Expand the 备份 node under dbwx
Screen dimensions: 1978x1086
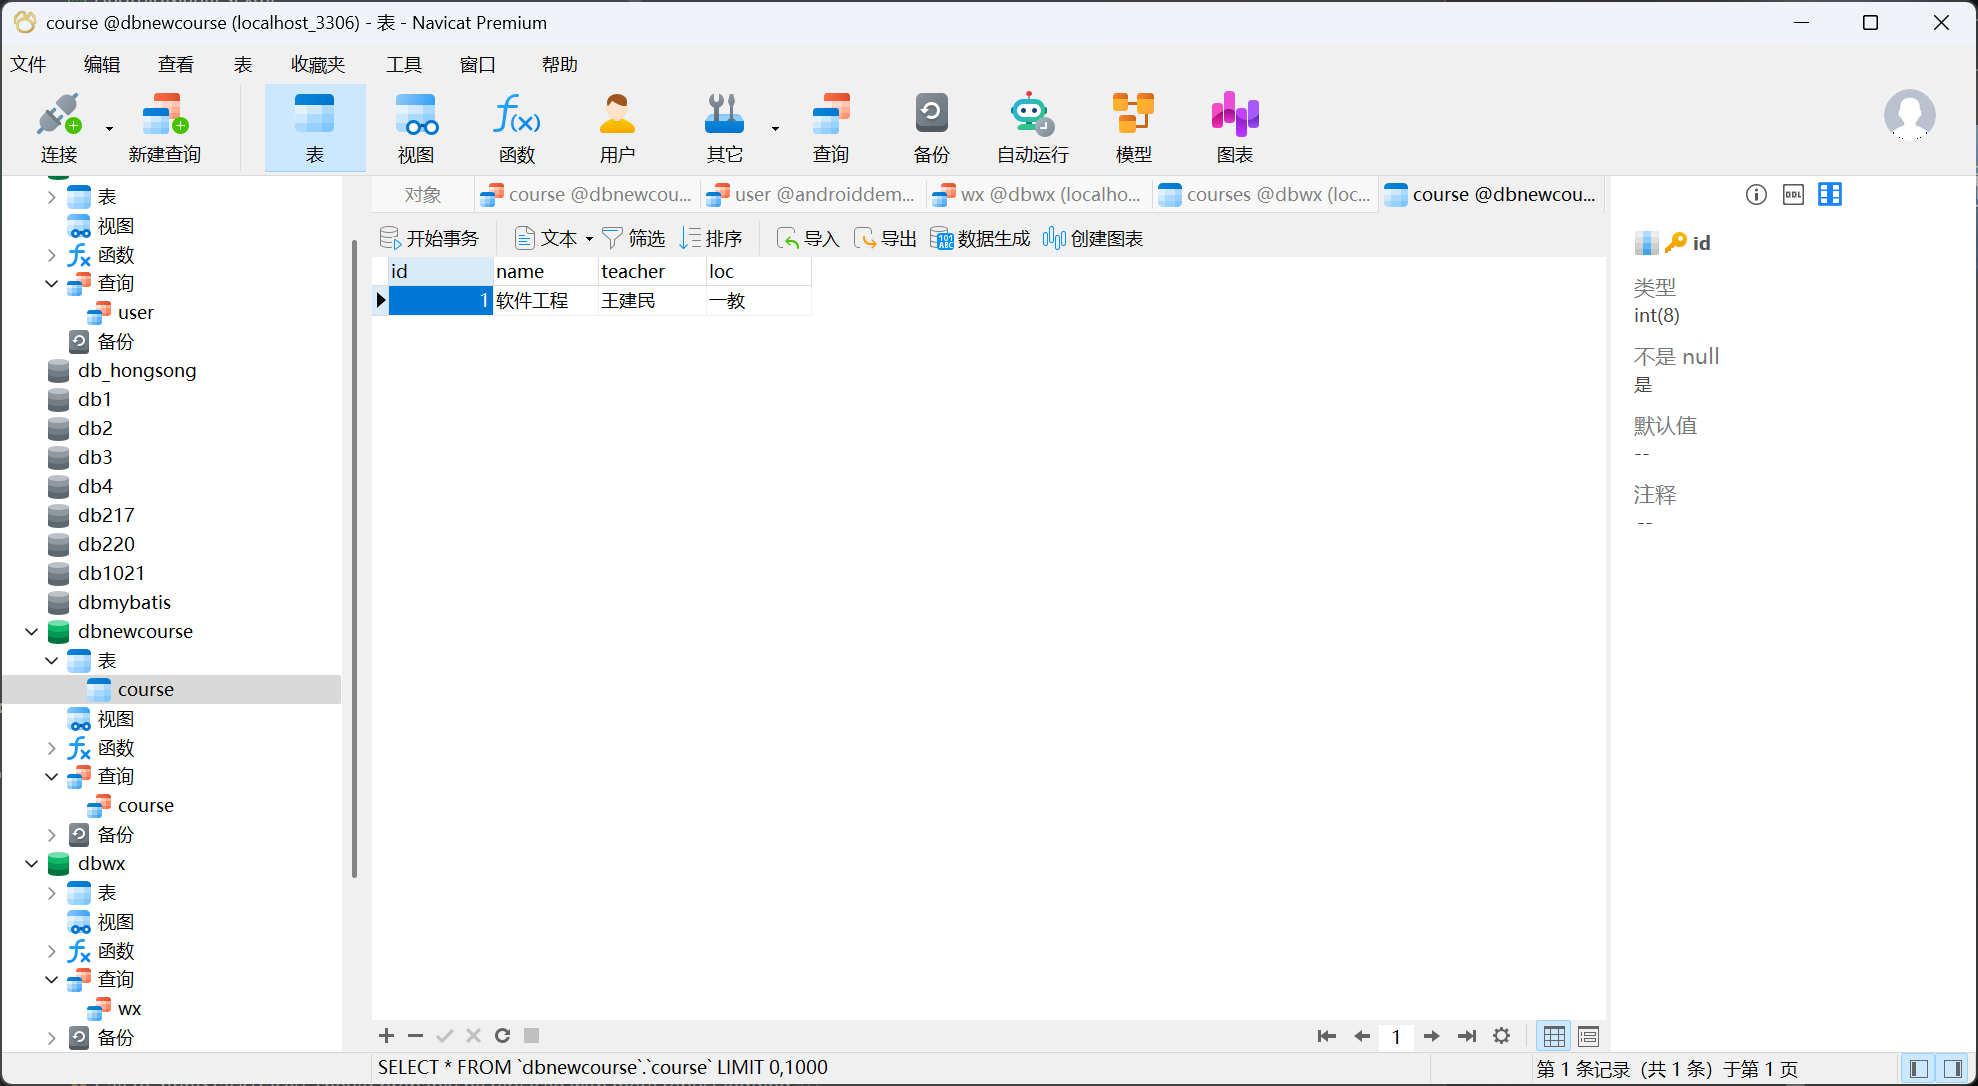click(51, 1038)
